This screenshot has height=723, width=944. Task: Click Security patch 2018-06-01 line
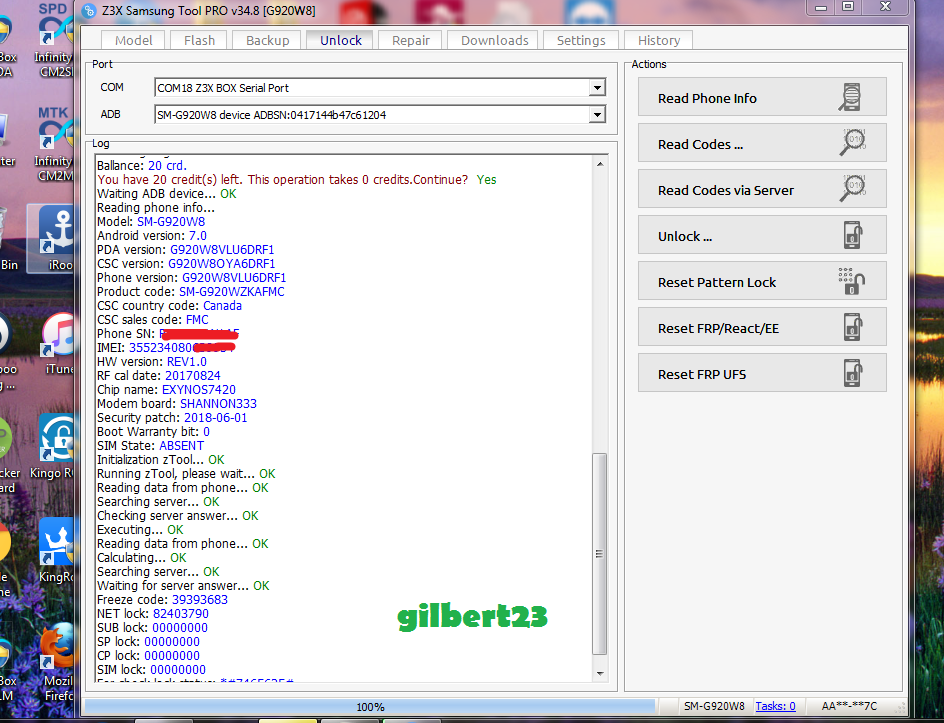(172, 417)
